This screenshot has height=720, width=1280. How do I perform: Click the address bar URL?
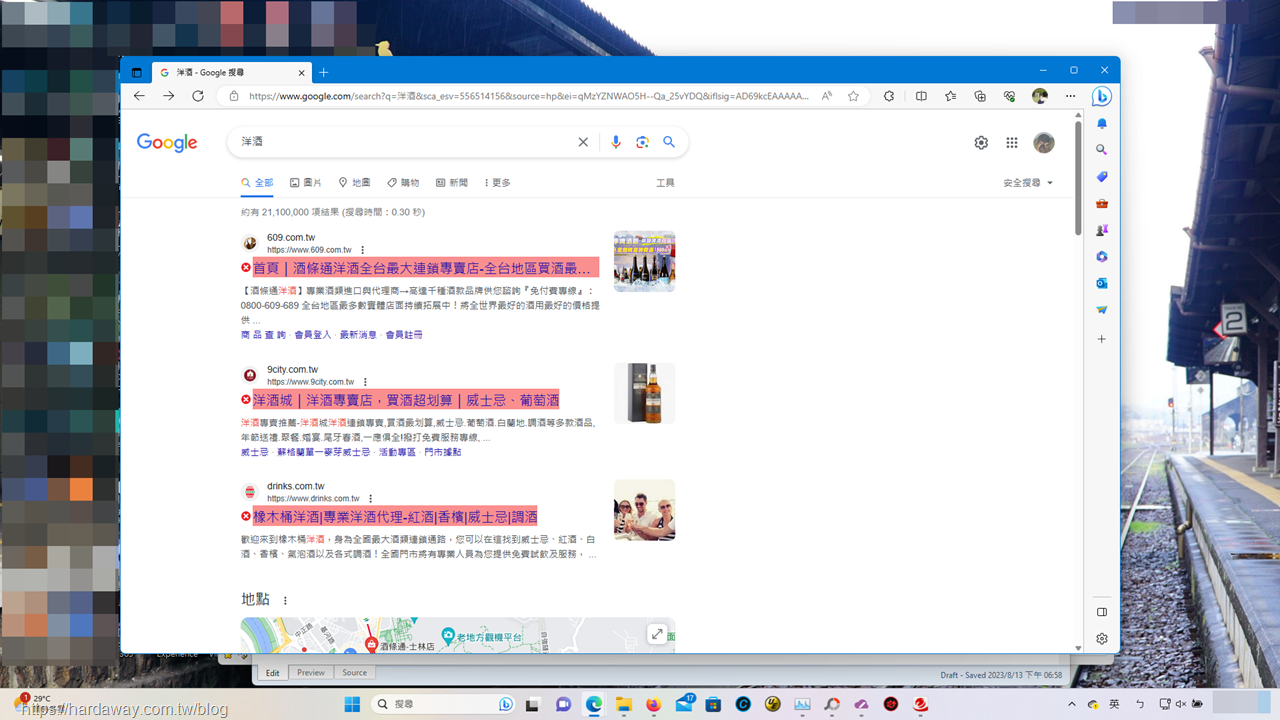530,96
